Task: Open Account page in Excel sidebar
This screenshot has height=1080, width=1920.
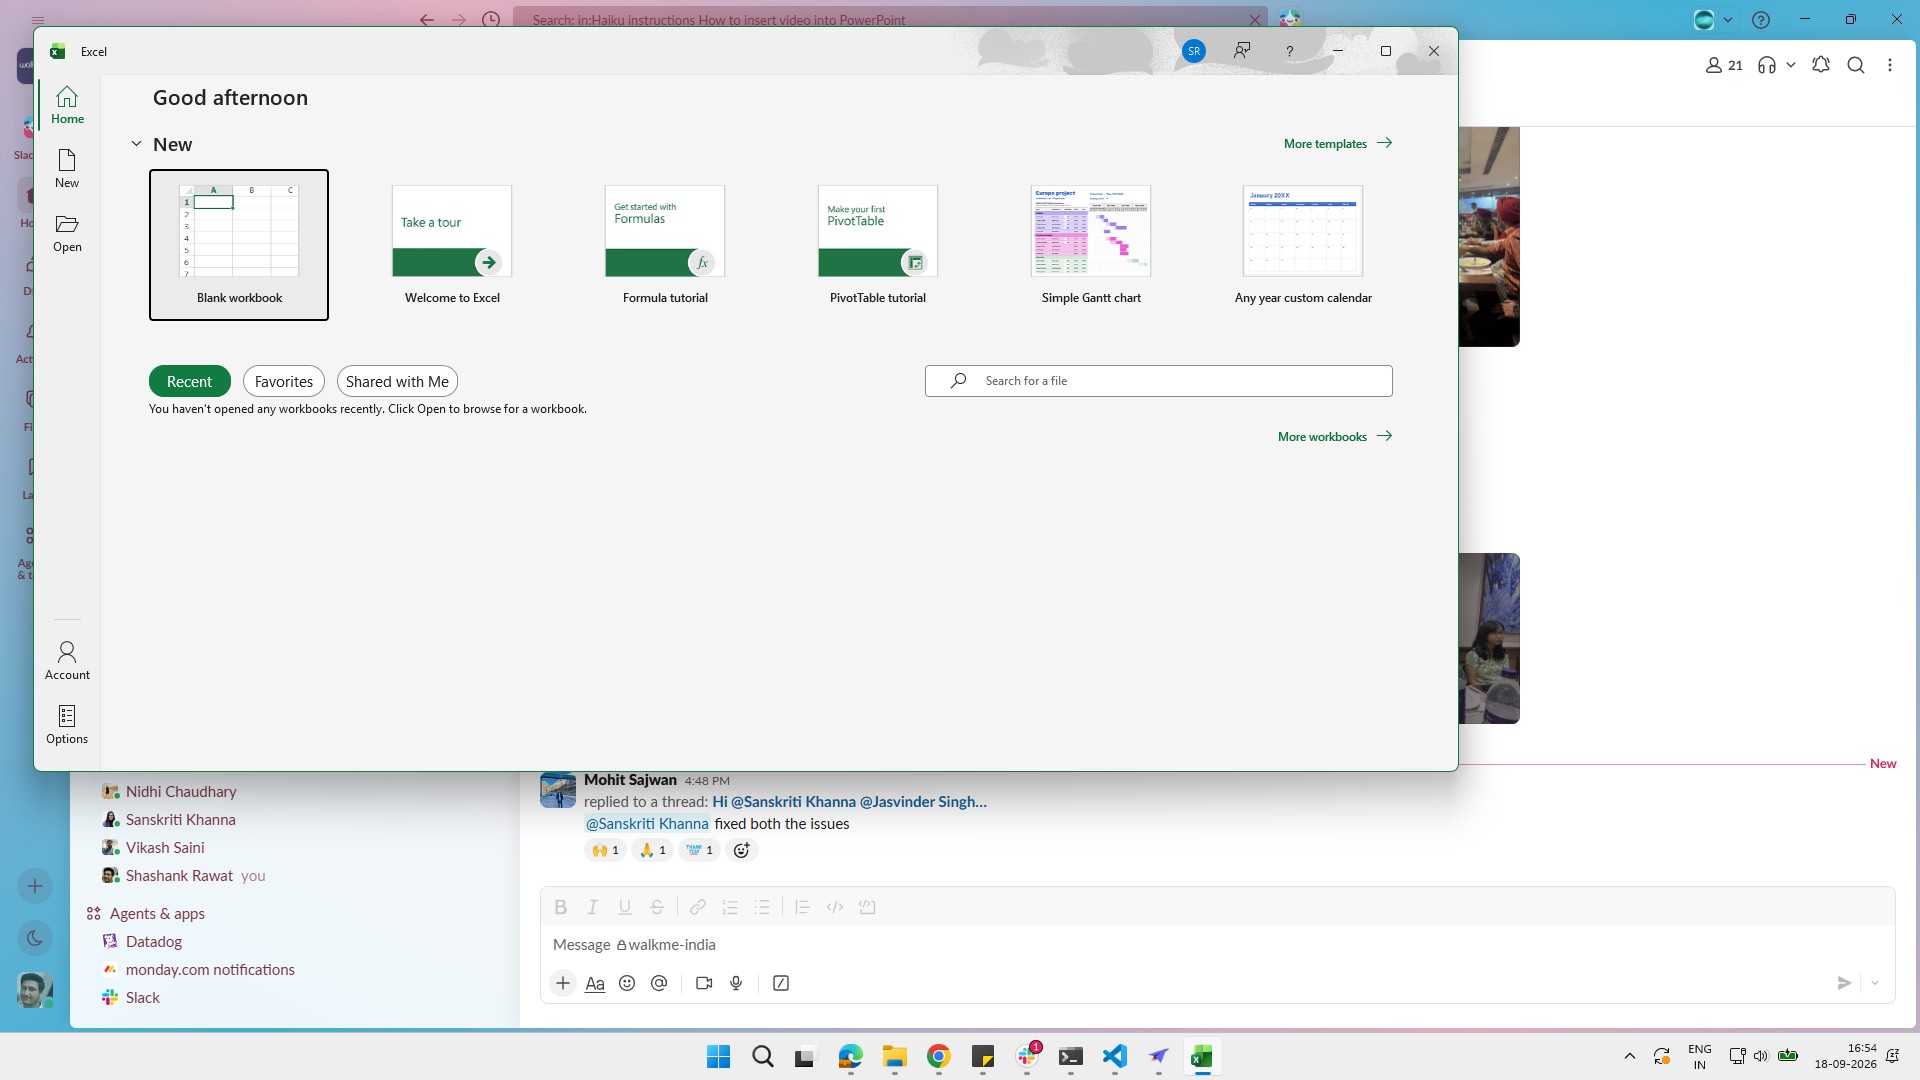Action: point(67,661)
